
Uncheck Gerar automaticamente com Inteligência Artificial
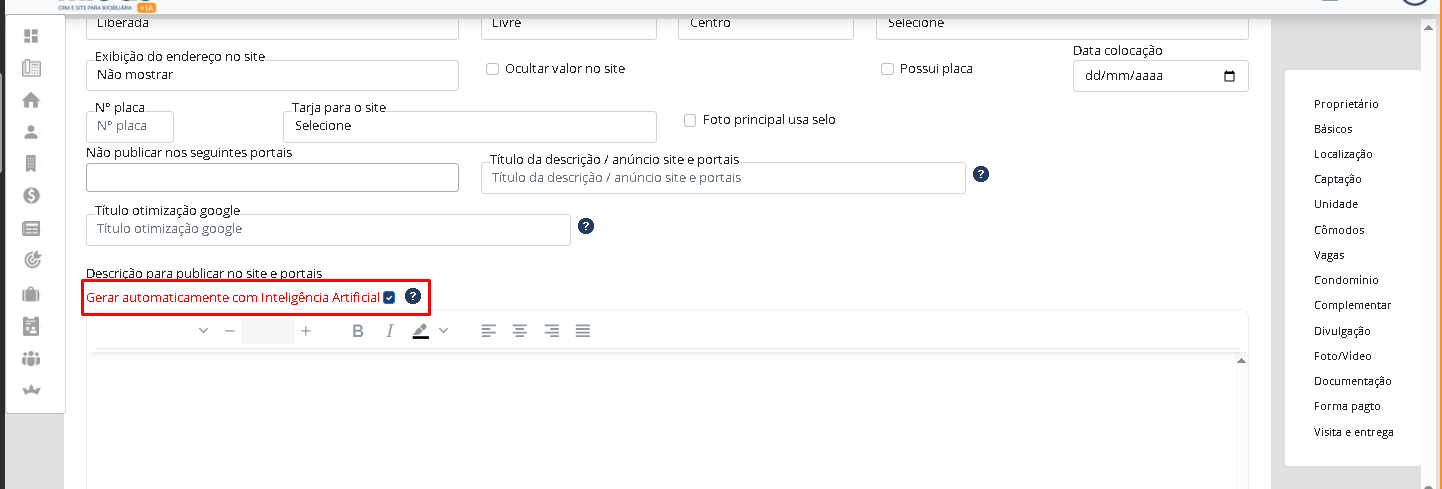pos(389,297)
